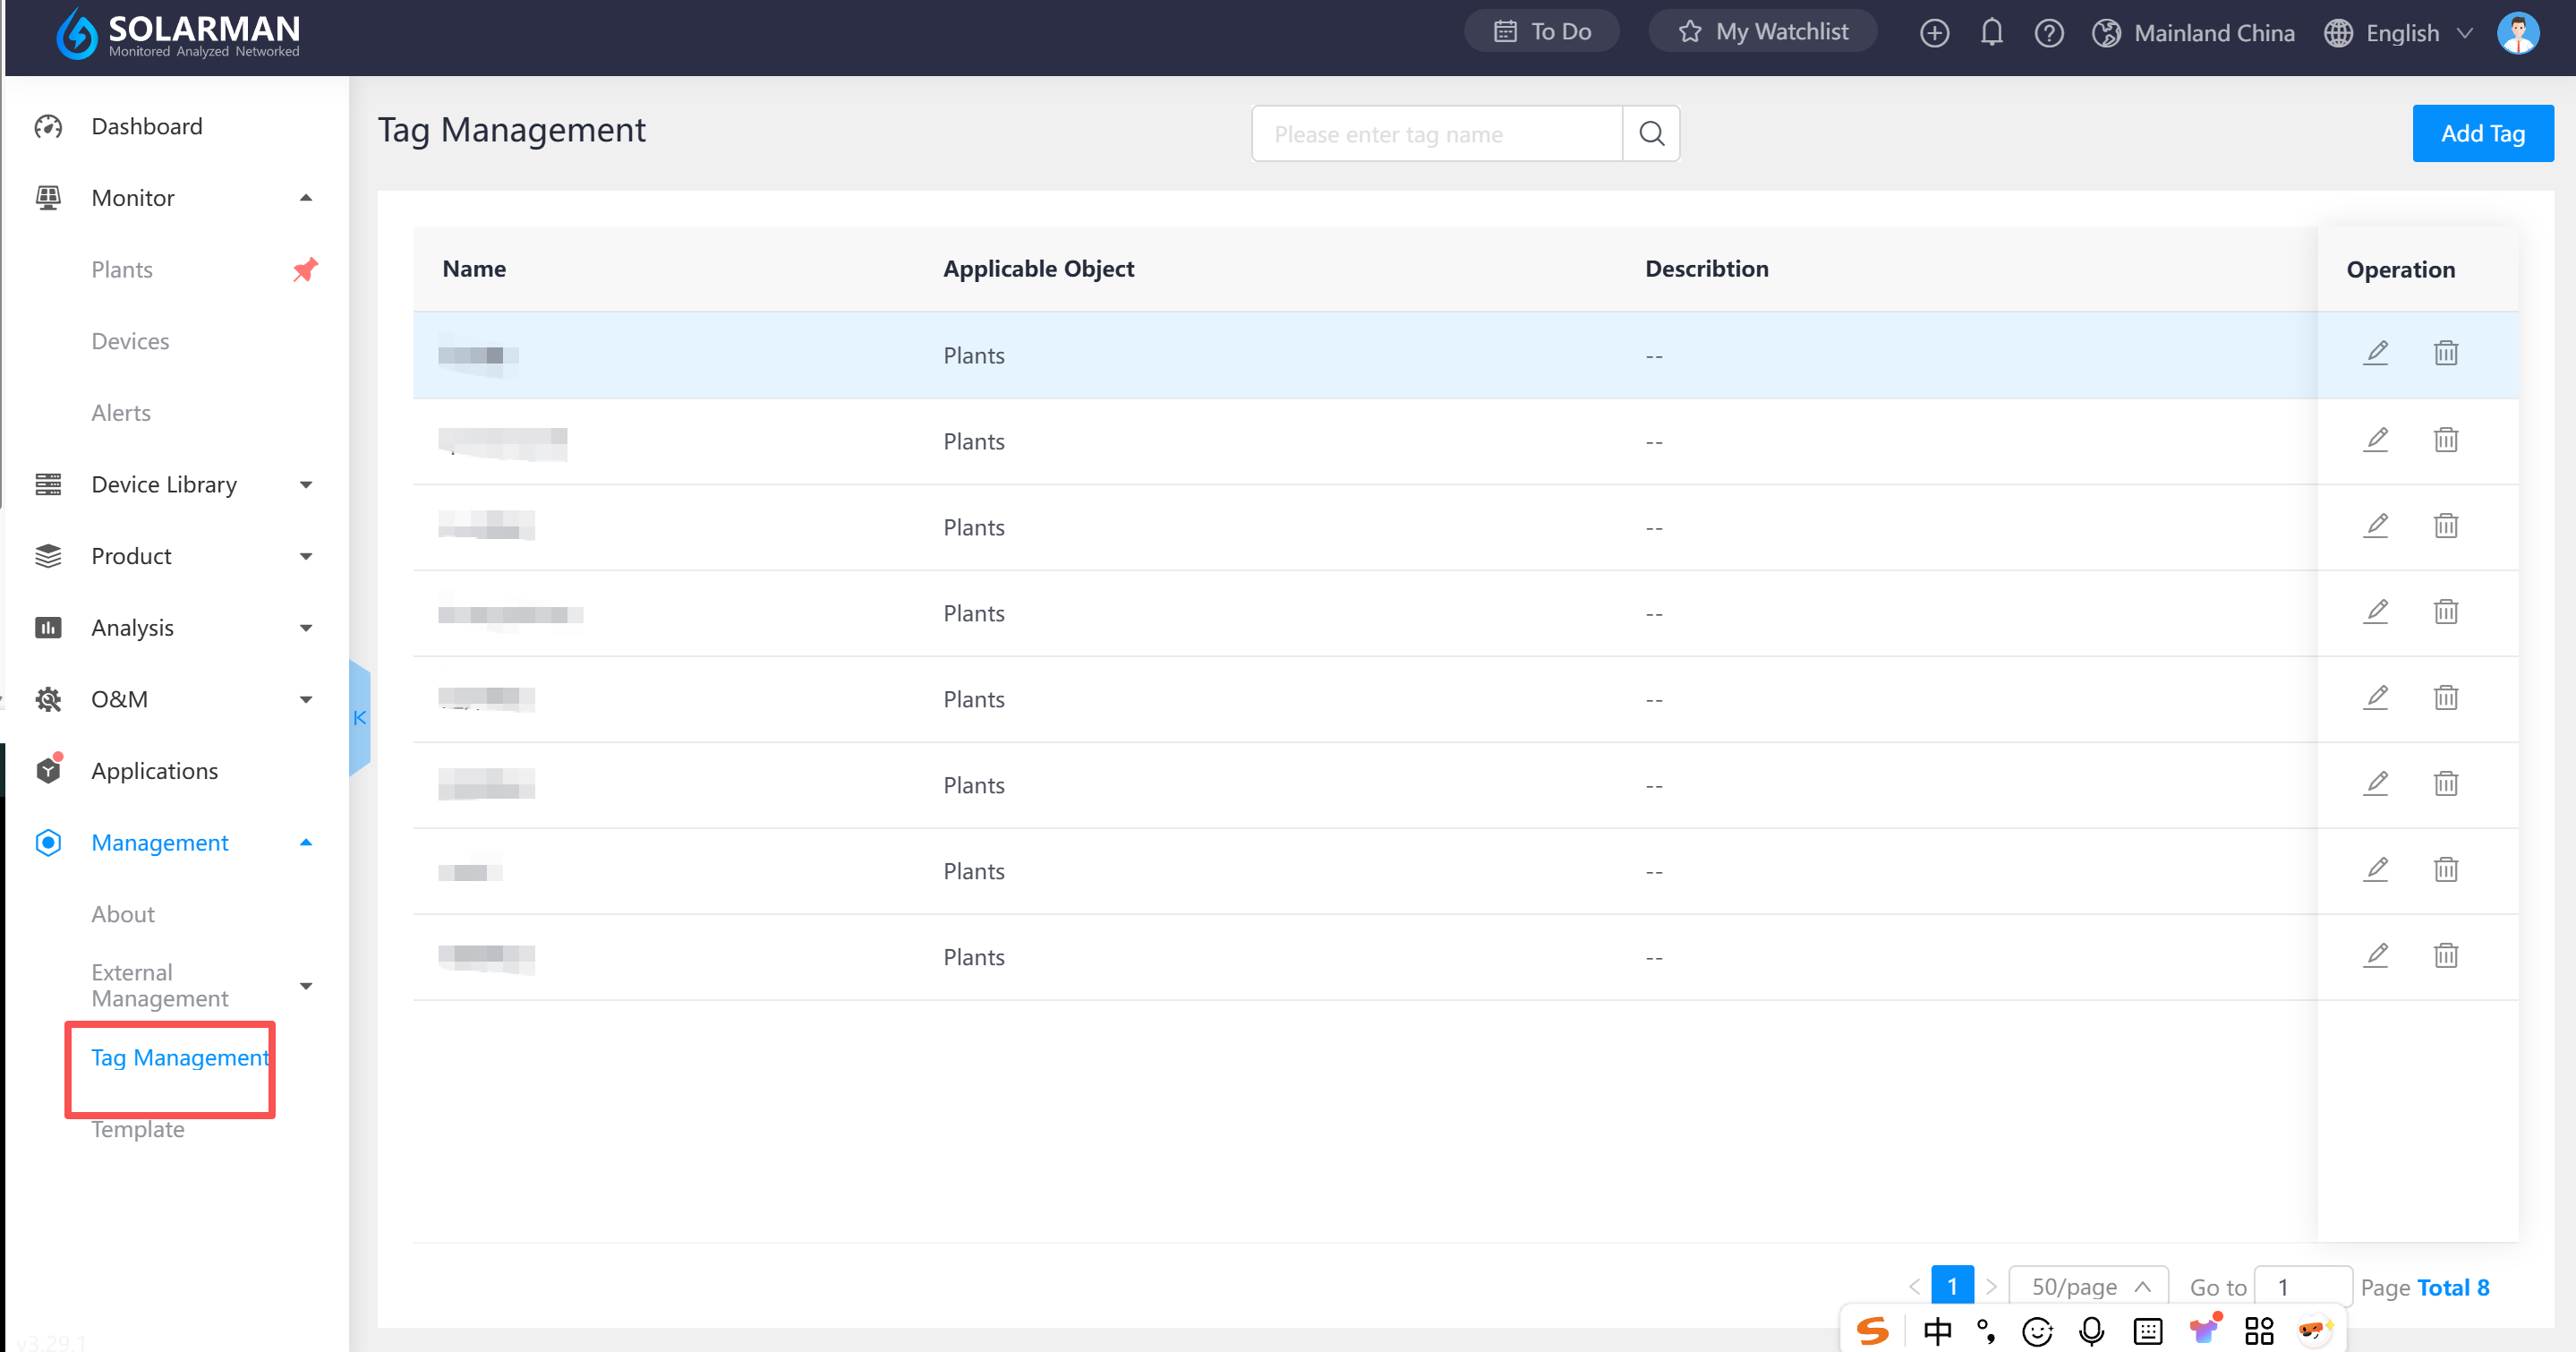This screenshot has width=2576, height=1352.
Task: Click the help question mark icon
Action: (x=2048, y=32)
